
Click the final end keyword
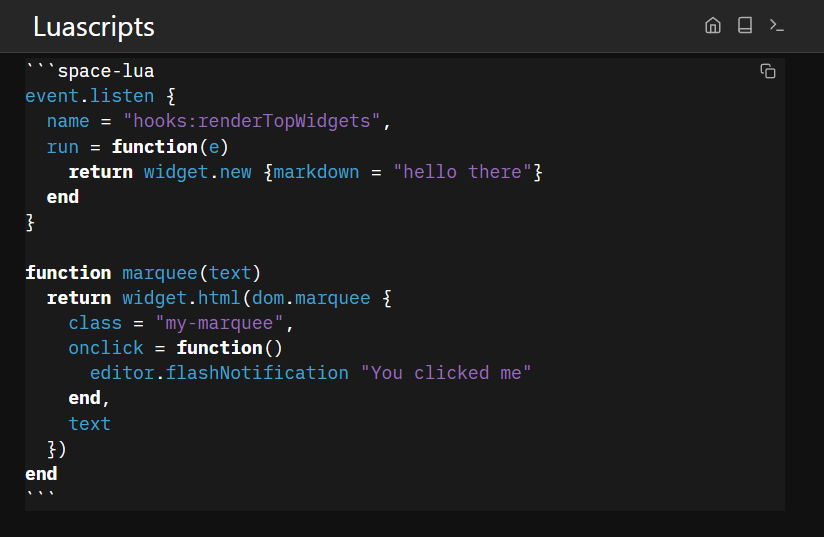41,473
